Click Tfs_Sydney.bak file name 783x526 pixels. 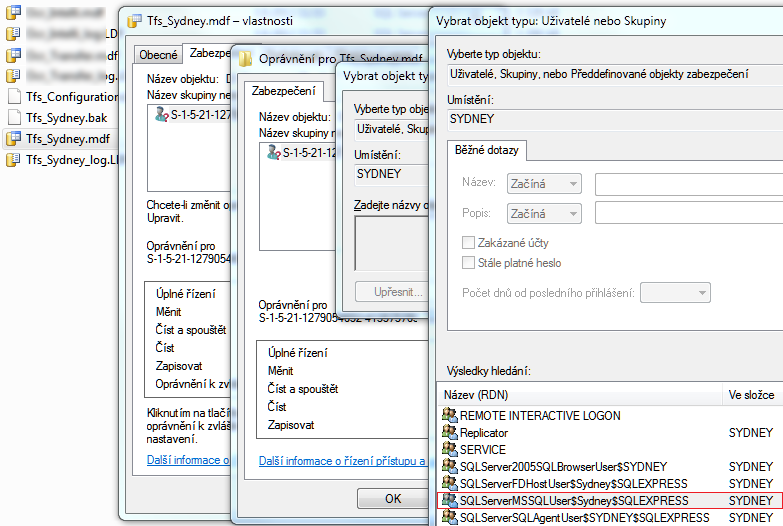pyautogui.click(x=67, y=118)
